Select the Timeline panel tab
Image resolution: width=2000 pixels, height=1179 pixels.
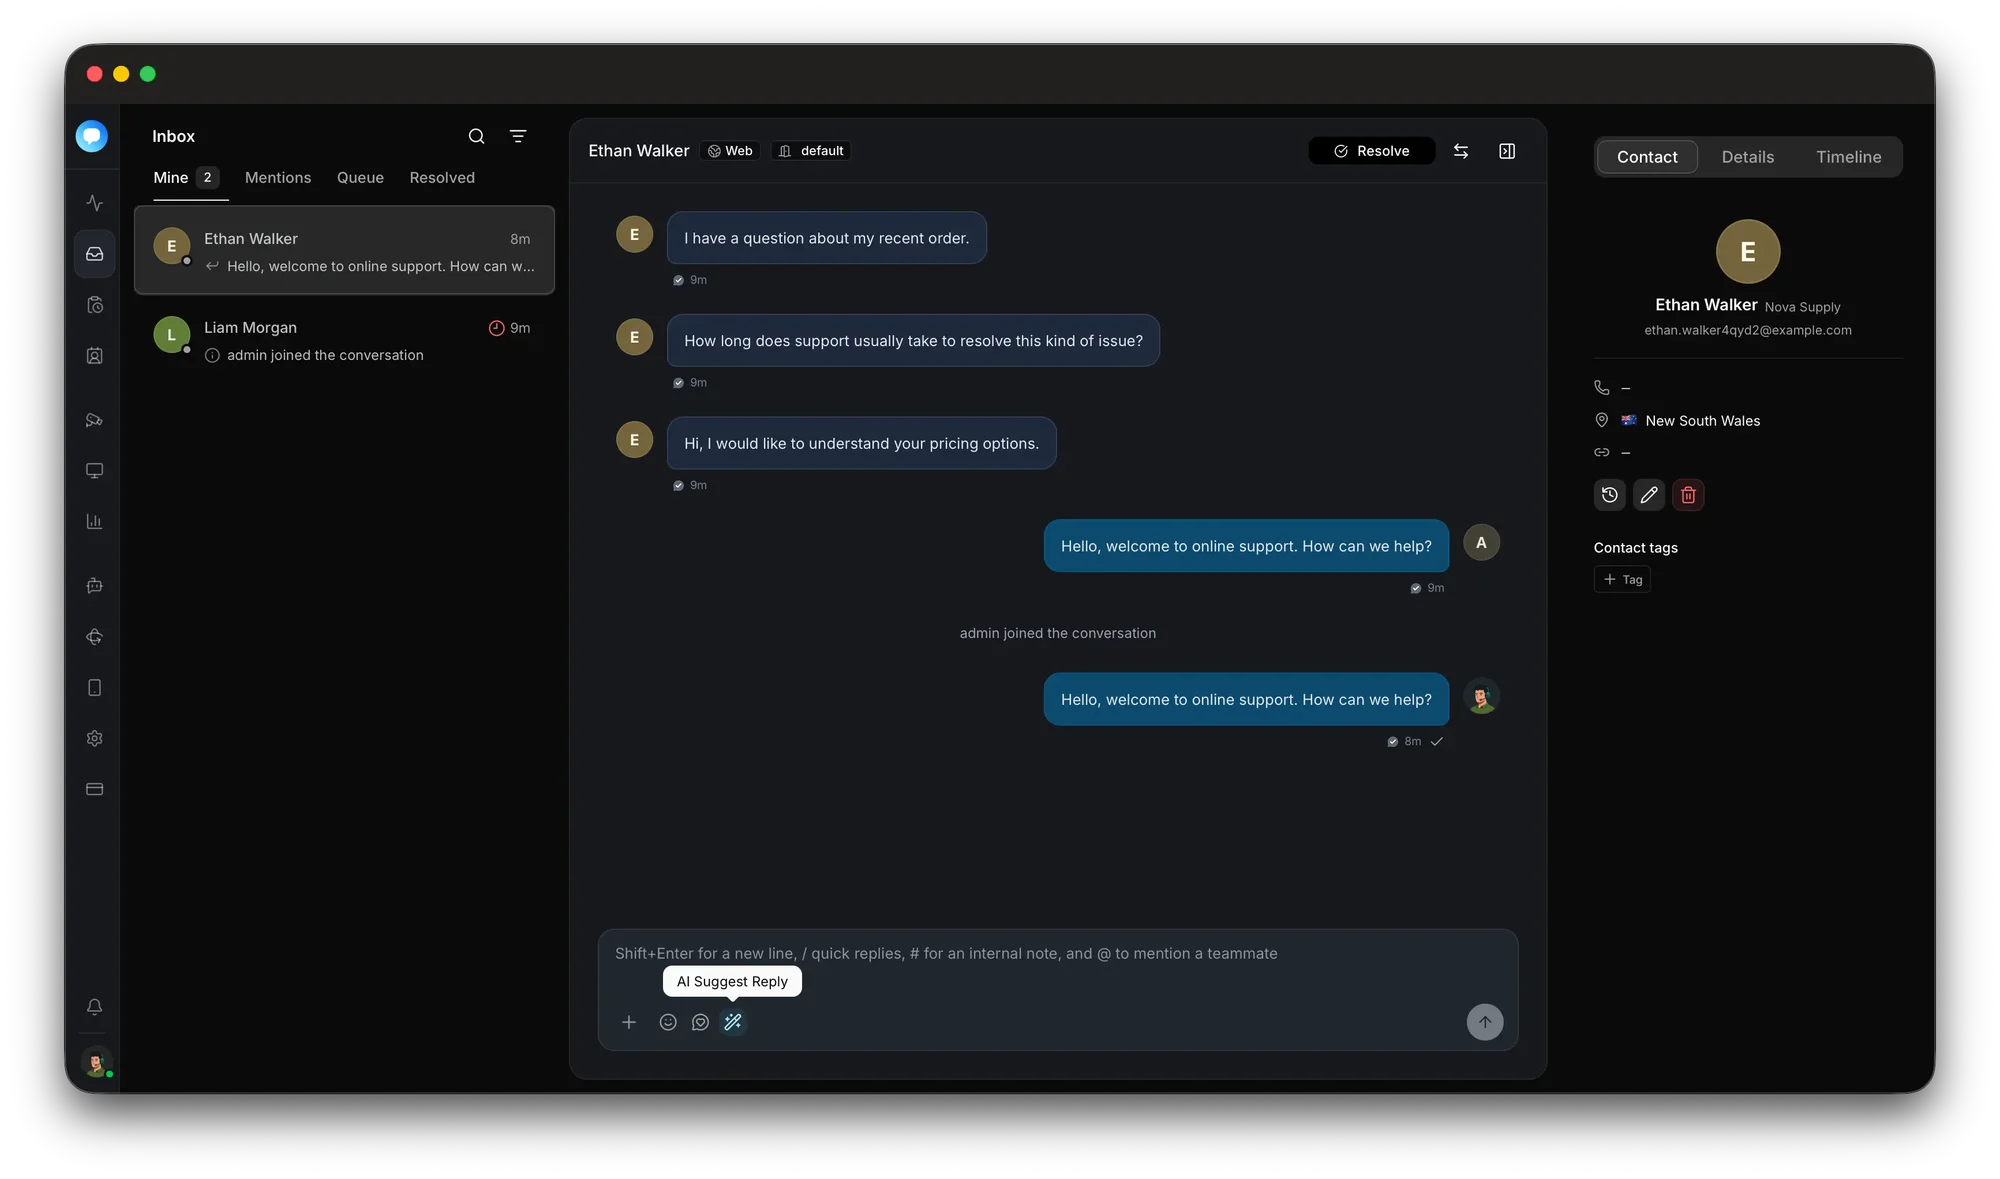pos(1849,157)
